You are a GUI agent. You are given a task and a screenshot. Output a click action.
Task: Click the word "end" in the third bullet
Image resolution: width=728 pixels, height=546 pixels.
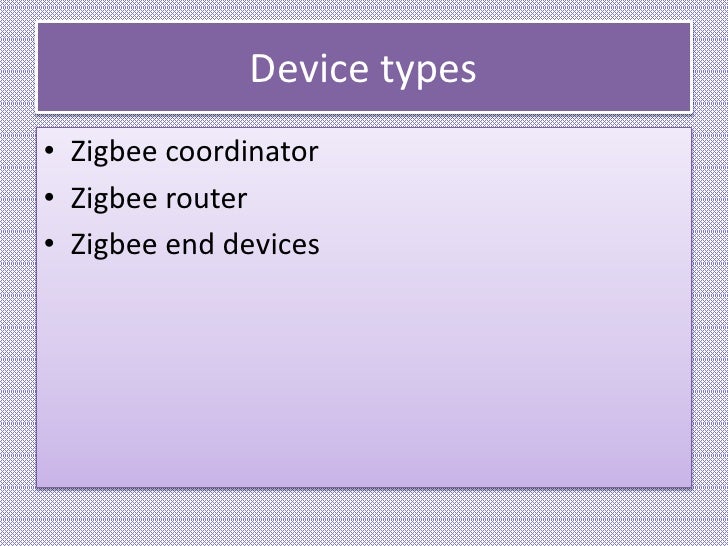[189, 244]
